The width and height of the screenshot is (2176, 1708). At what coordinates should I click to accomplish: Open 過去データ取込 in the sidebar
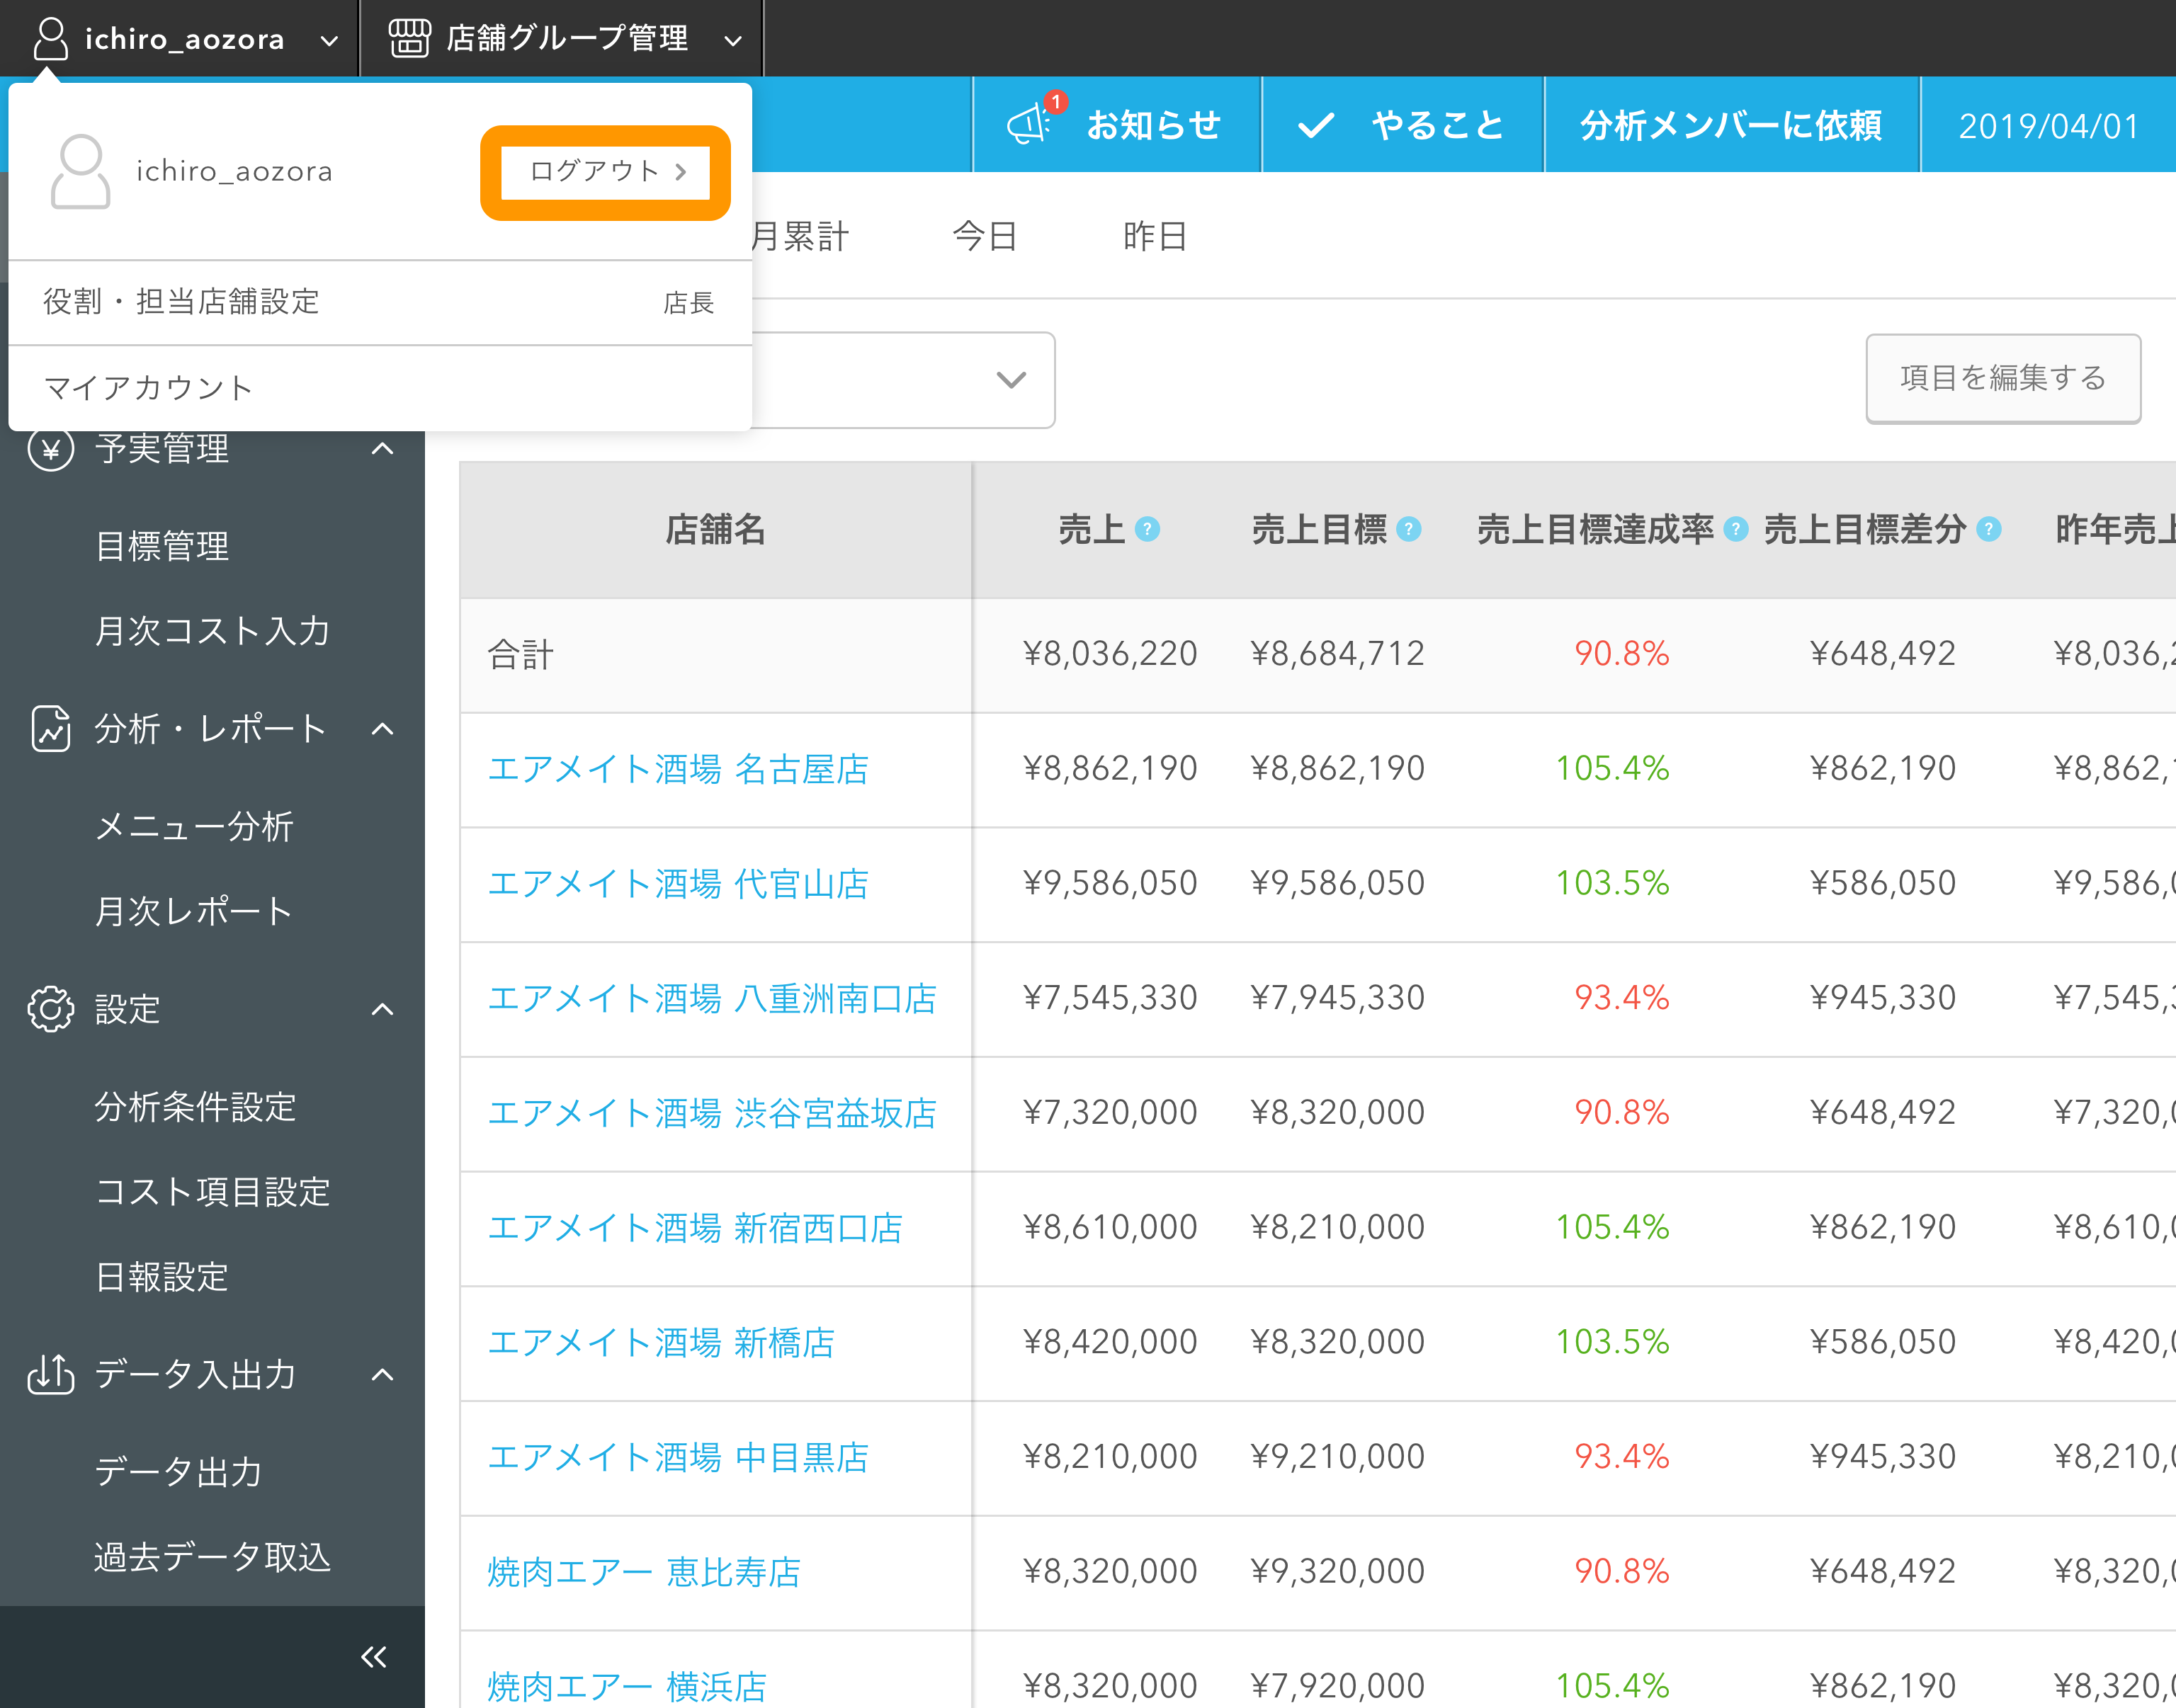pyautogui.click(x=212, y=1557)
